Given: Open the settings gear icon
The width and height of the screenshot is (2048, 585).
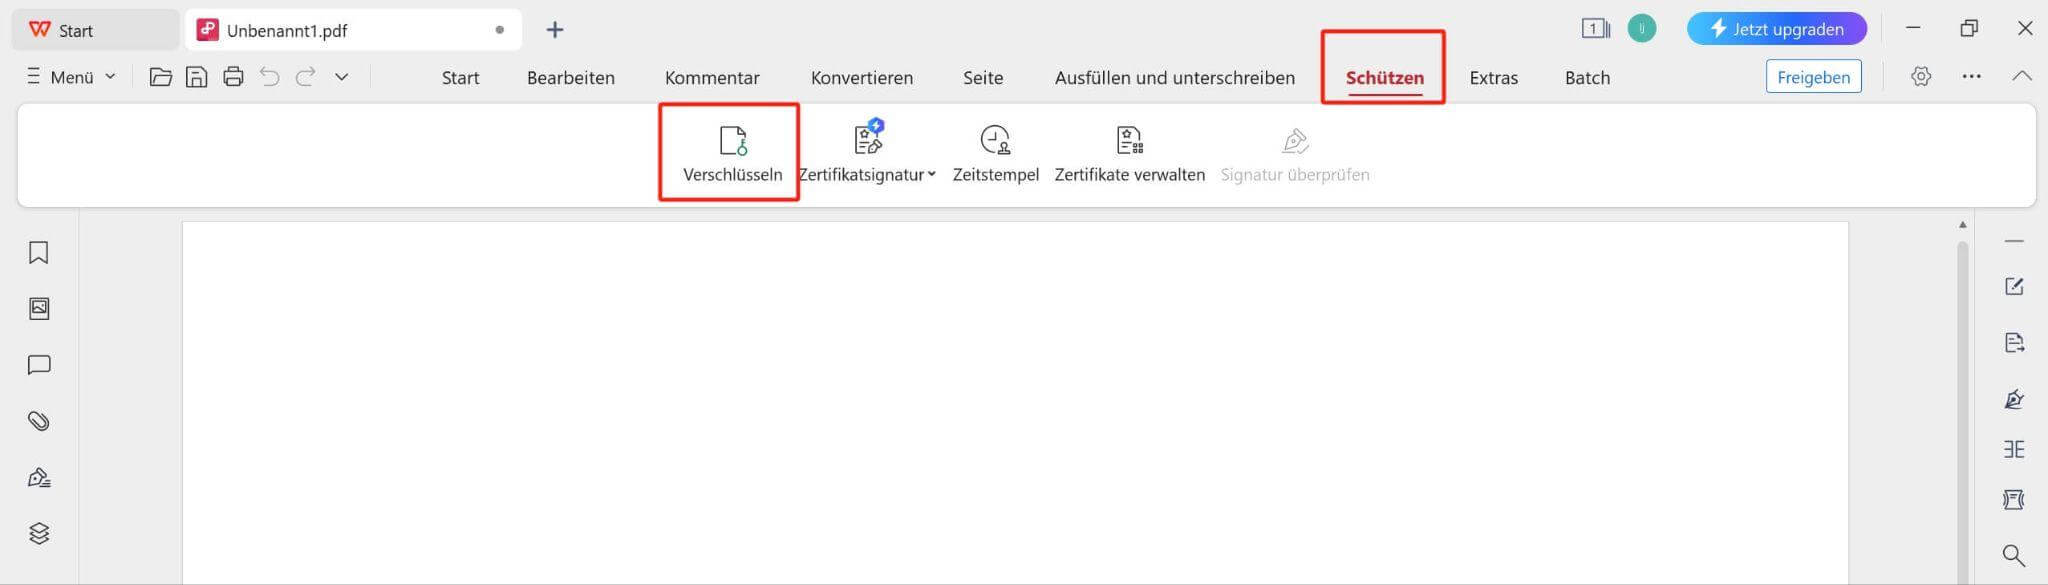Looking at the screenshot, I should [x=1920, y=77].
